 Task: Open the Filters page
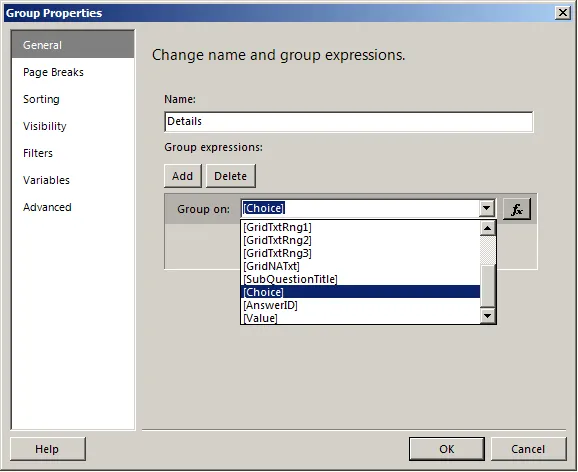click(73, 153)
